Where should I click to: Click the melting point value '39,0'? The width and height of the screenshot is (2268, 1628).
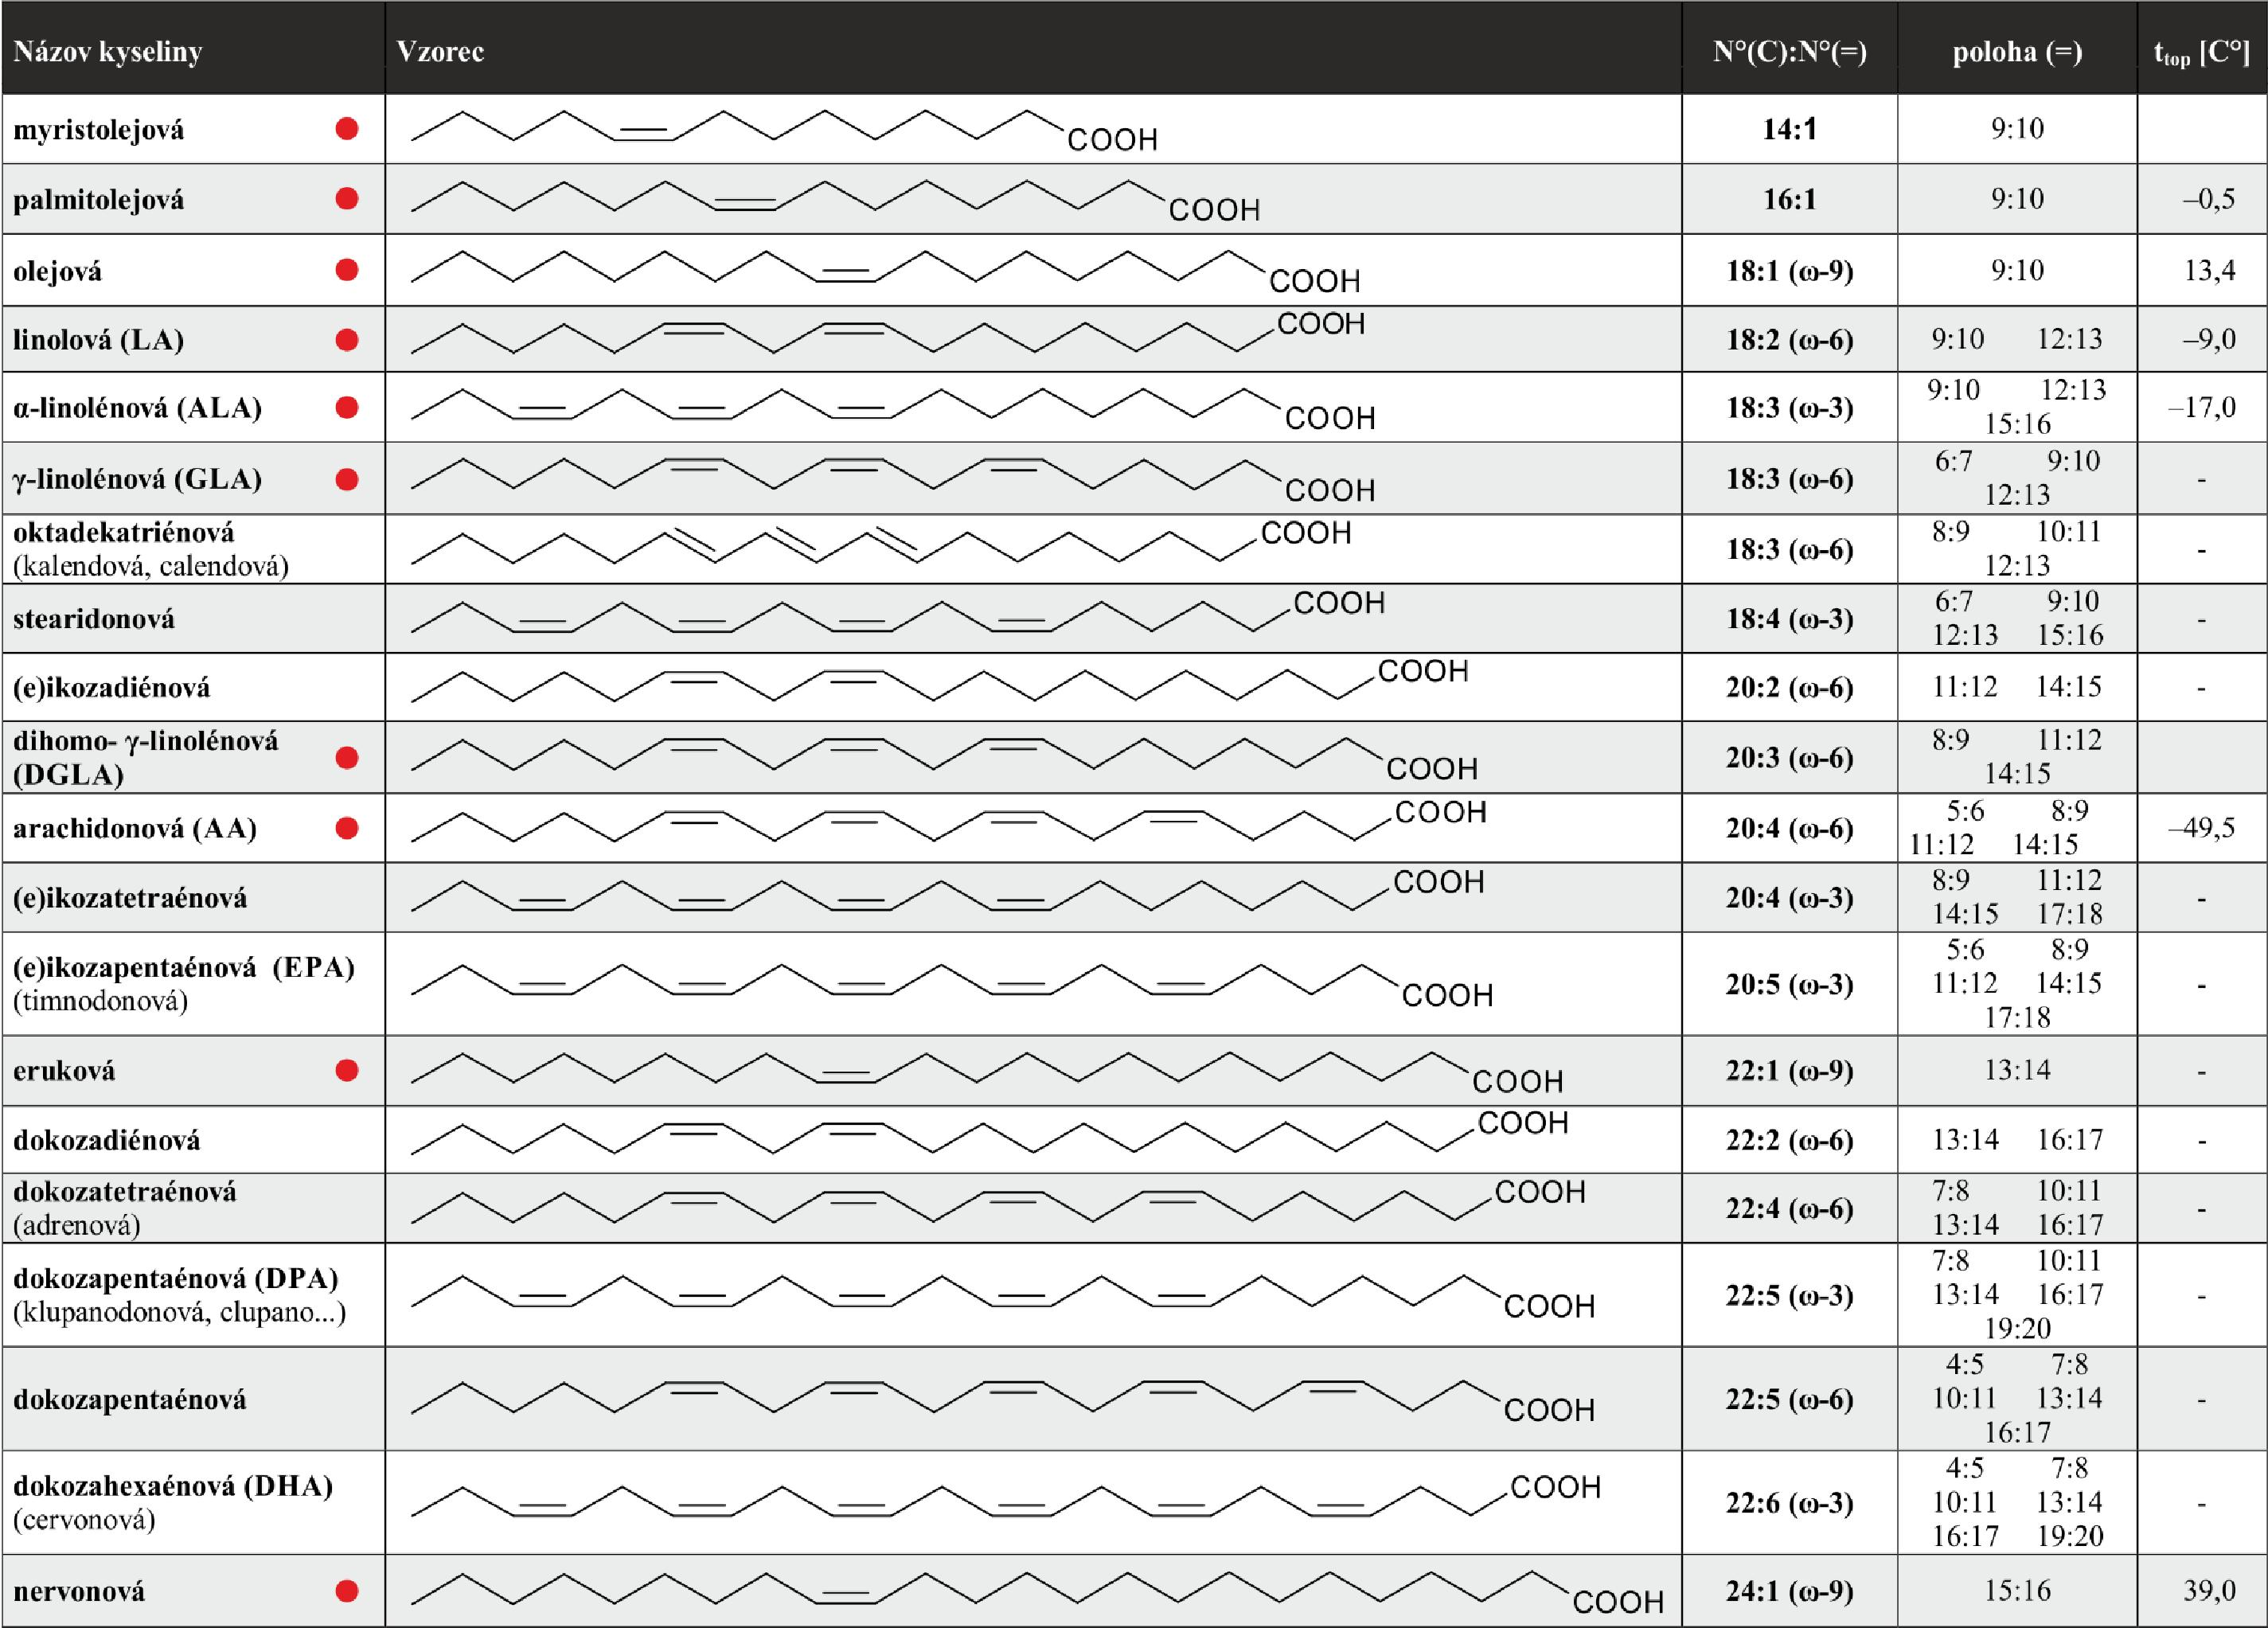pos(2209,1591)
